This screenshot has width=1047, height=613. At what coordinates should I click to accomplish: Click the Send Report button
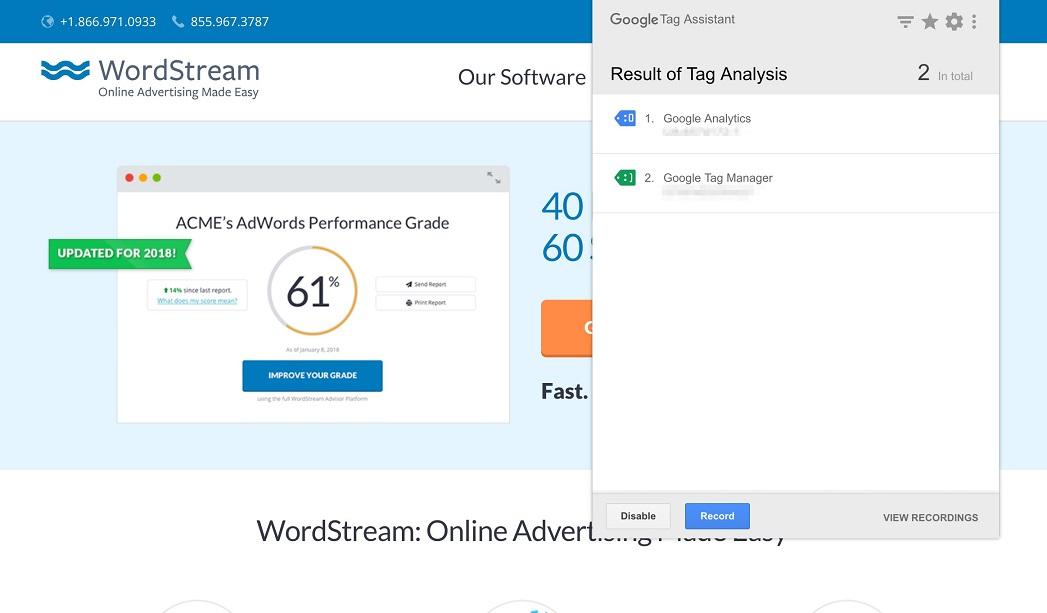point(425,284)
